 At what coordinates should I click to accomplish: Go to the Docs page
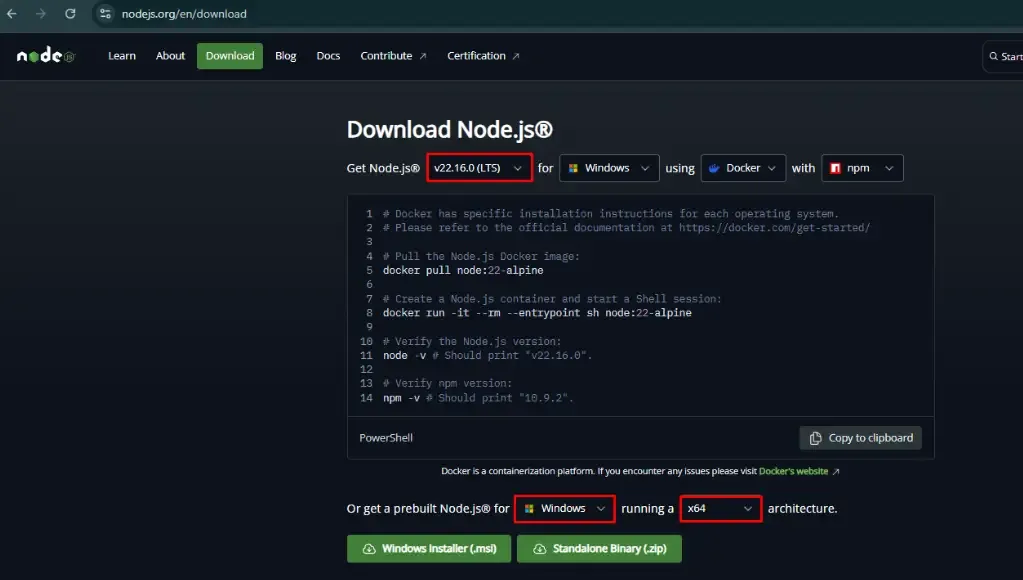click(328, 56)
